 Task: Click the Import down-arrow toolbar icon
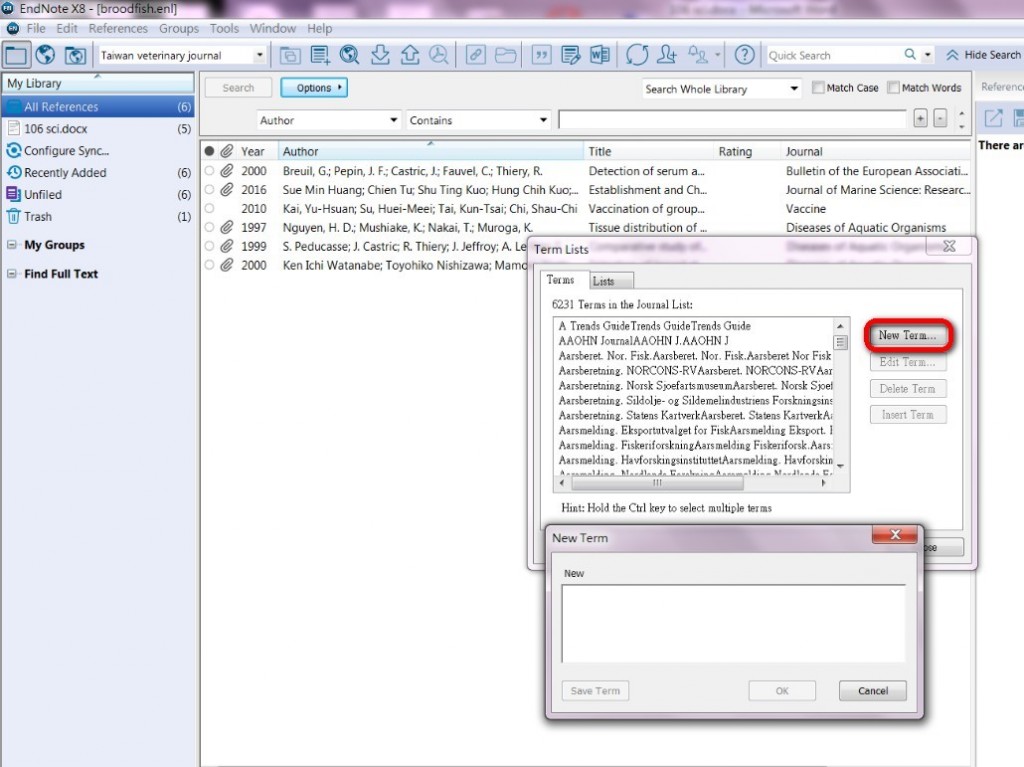pyautogui.click(x=380, y=55)
